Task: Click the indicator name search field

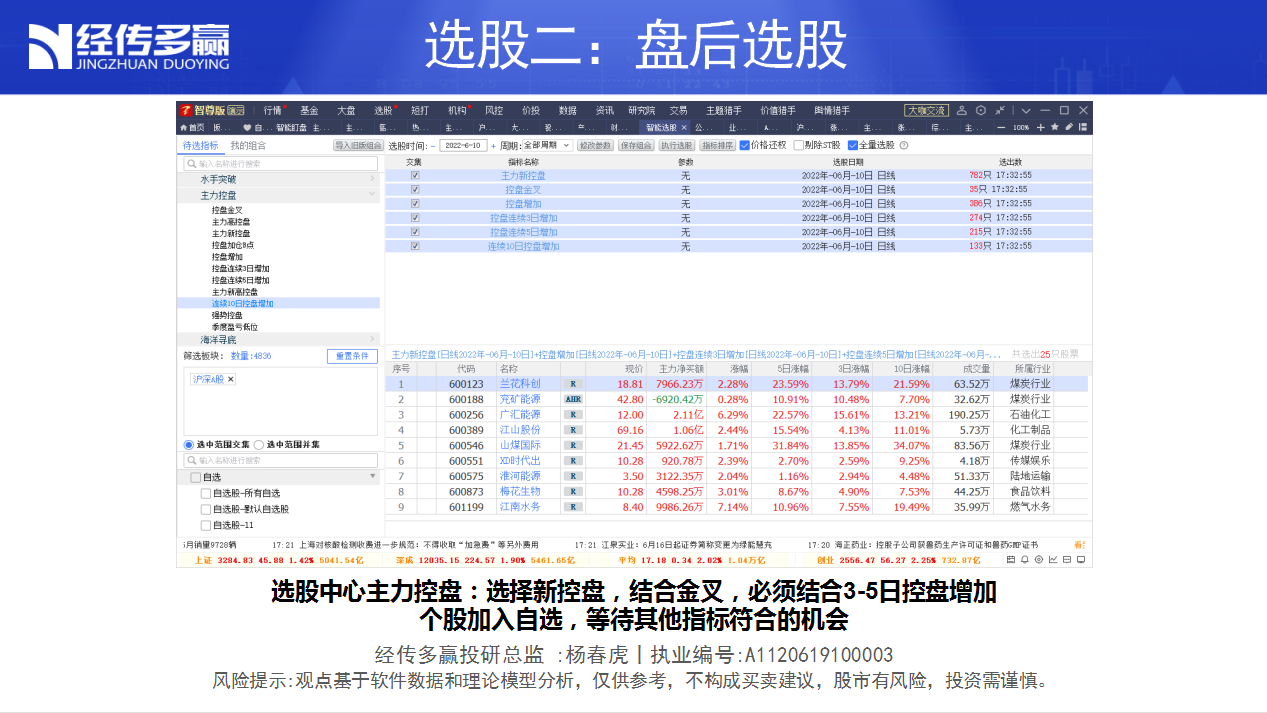Action: pos(279,163)
